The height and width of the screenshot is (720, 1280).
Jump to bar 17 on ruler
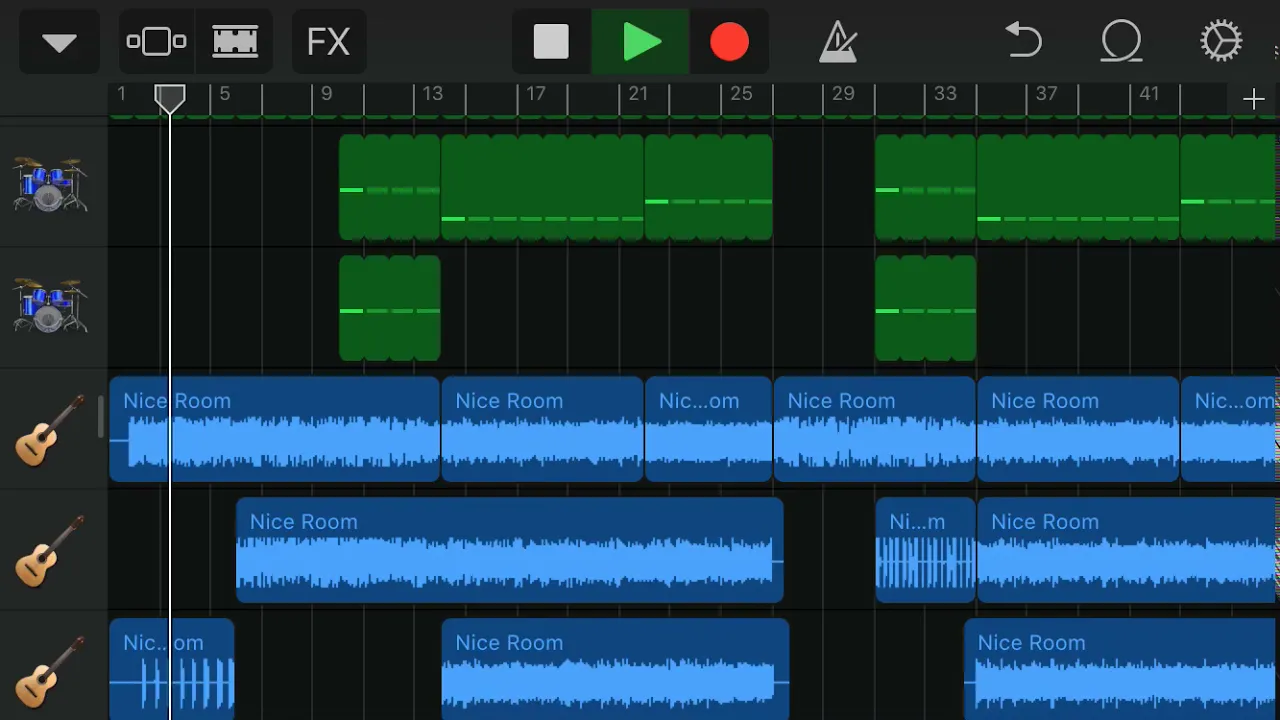tap(536, 94)
